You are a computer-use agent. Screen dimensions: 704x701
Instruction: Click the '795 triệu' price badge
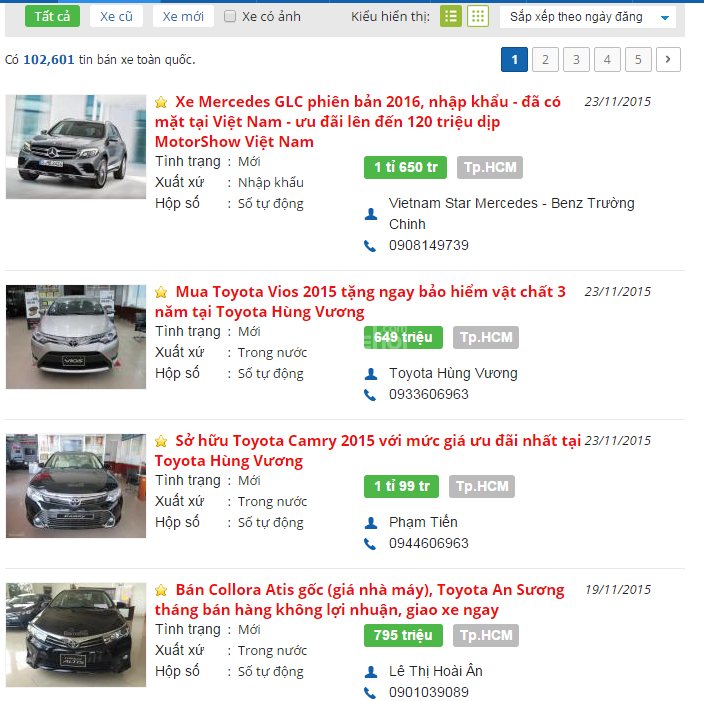[403, 635]
